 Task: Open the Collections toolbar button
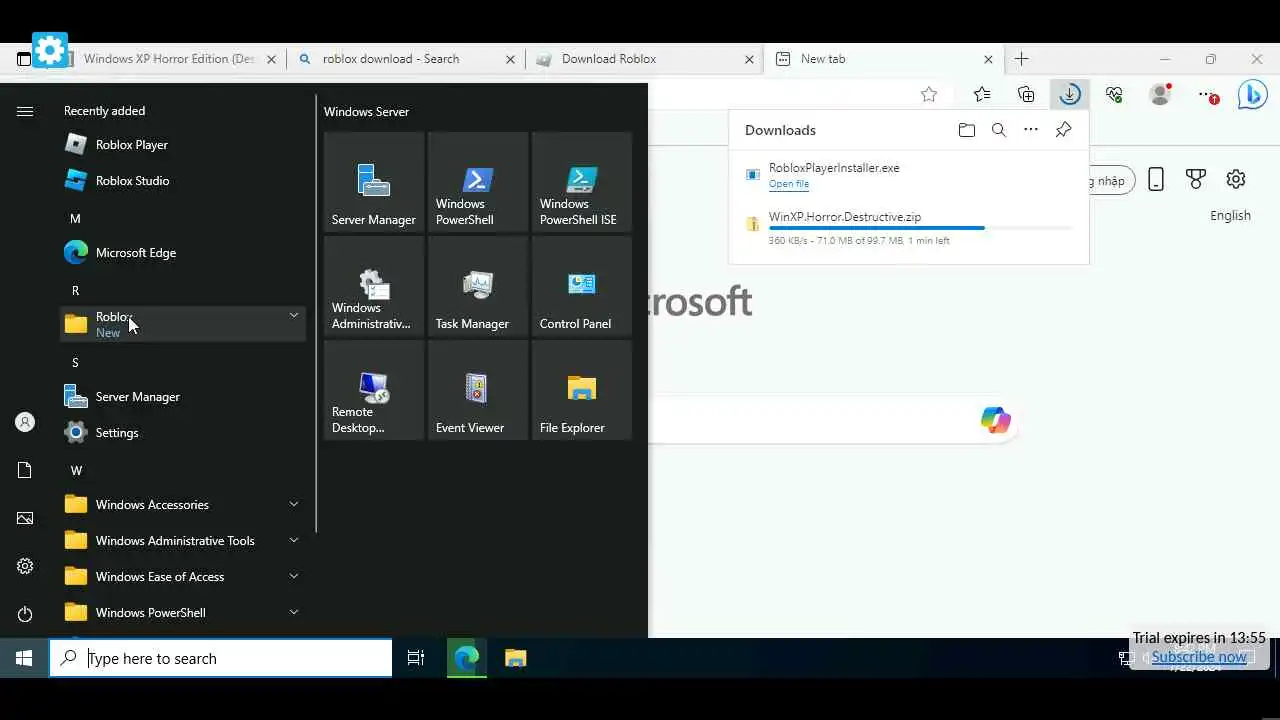tap(1026, 94)
